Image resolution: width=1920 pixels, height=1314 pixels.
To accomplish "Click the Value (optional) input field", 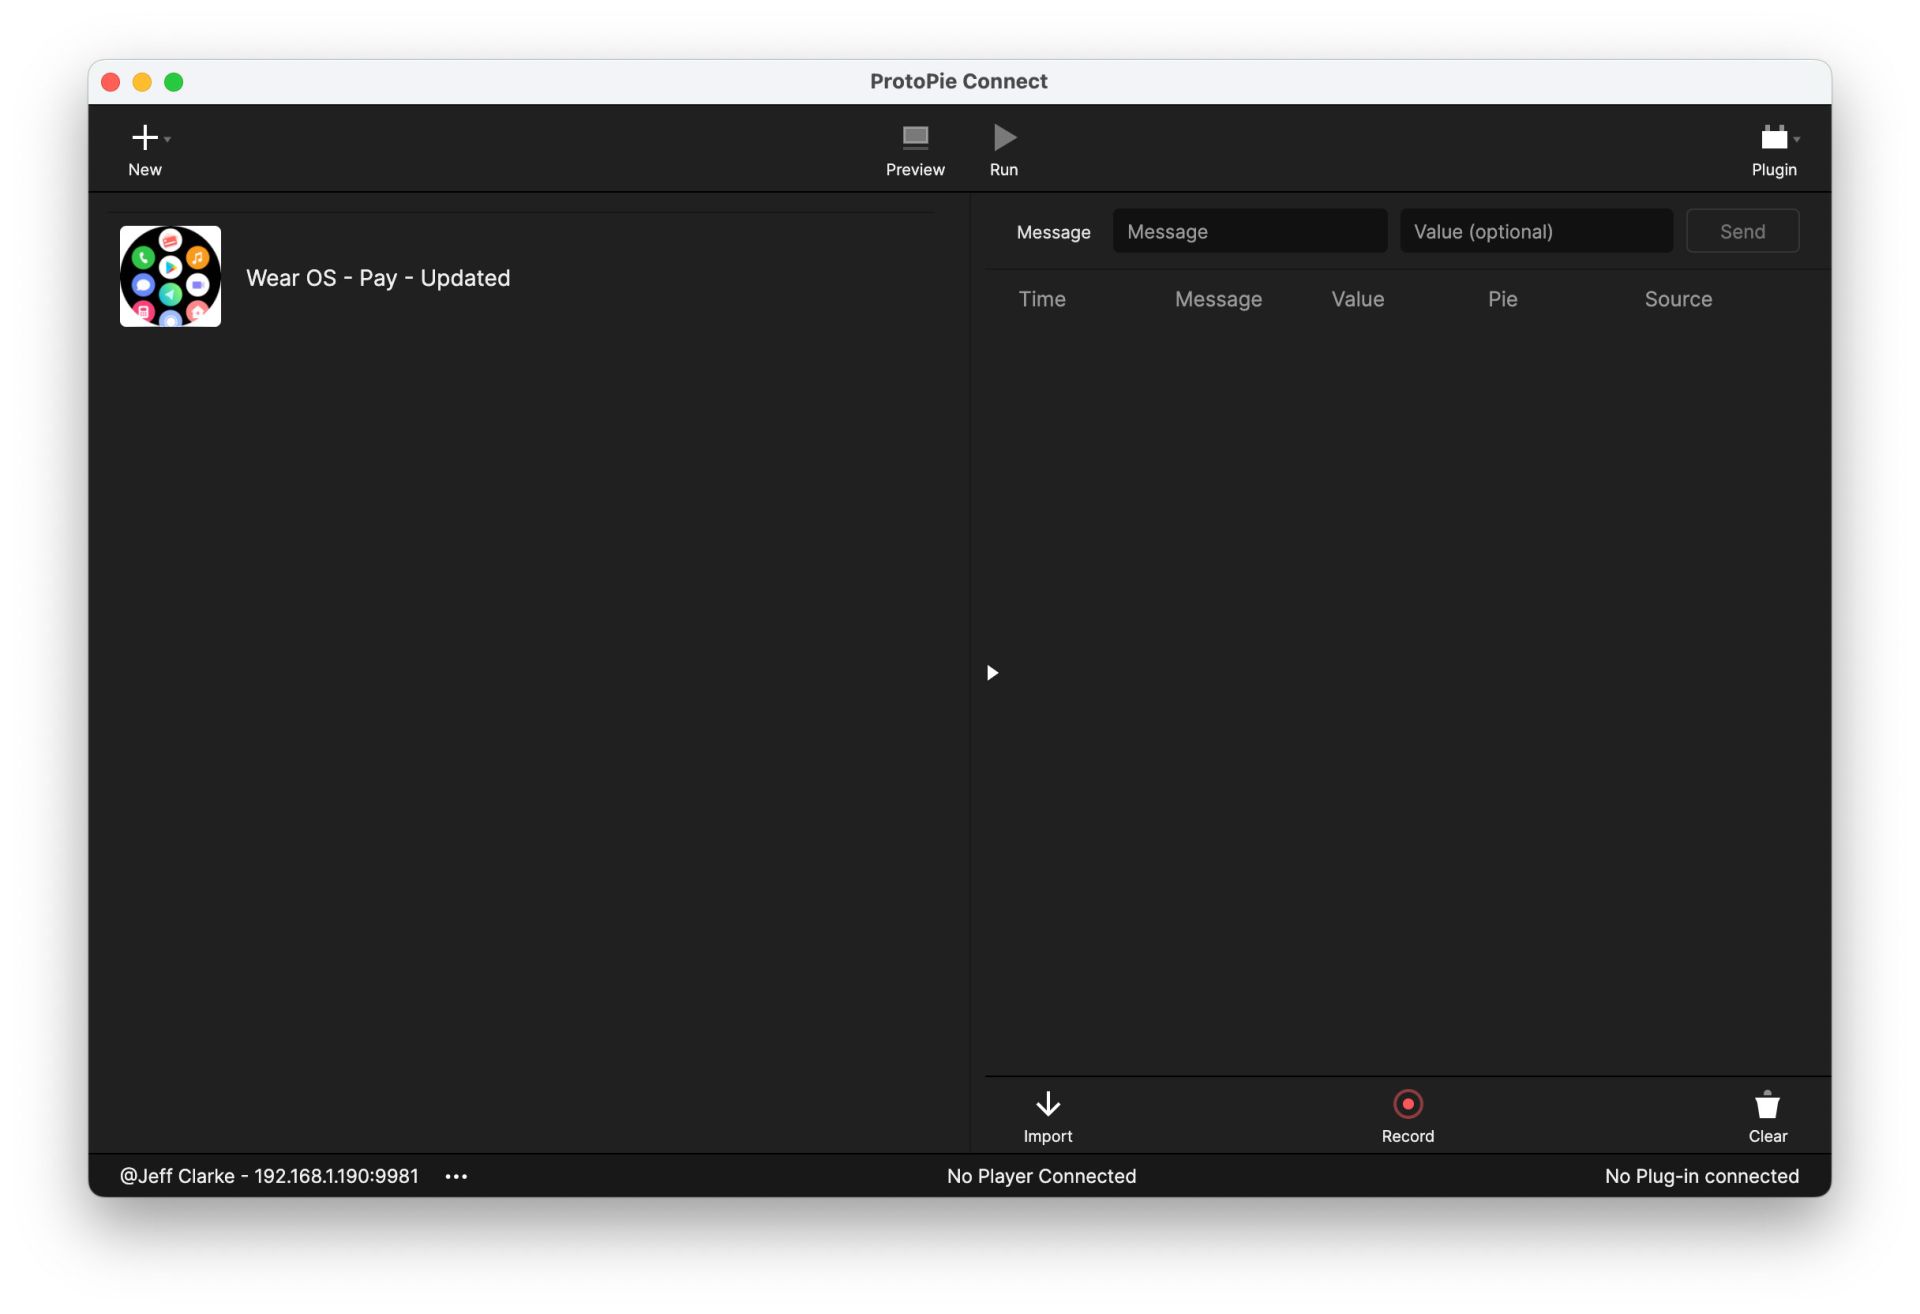I will [x=1536, y=232].
